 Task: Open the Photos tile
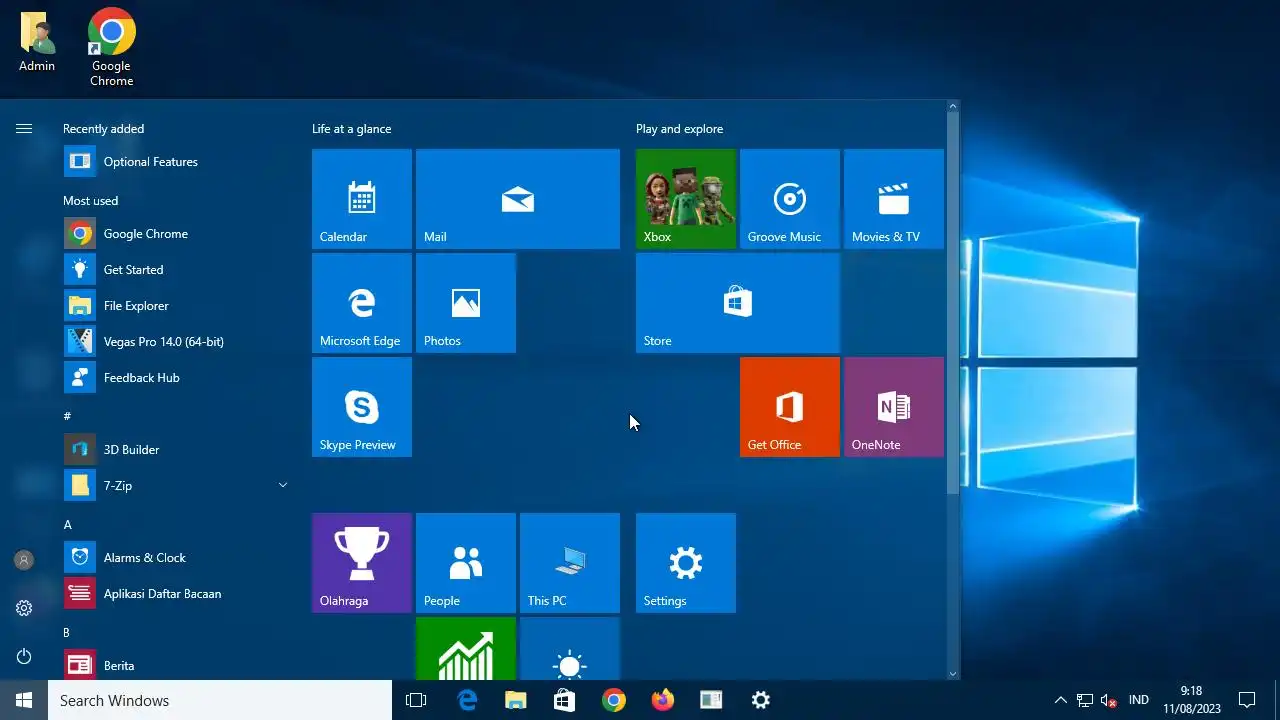[x=466, y=303]
